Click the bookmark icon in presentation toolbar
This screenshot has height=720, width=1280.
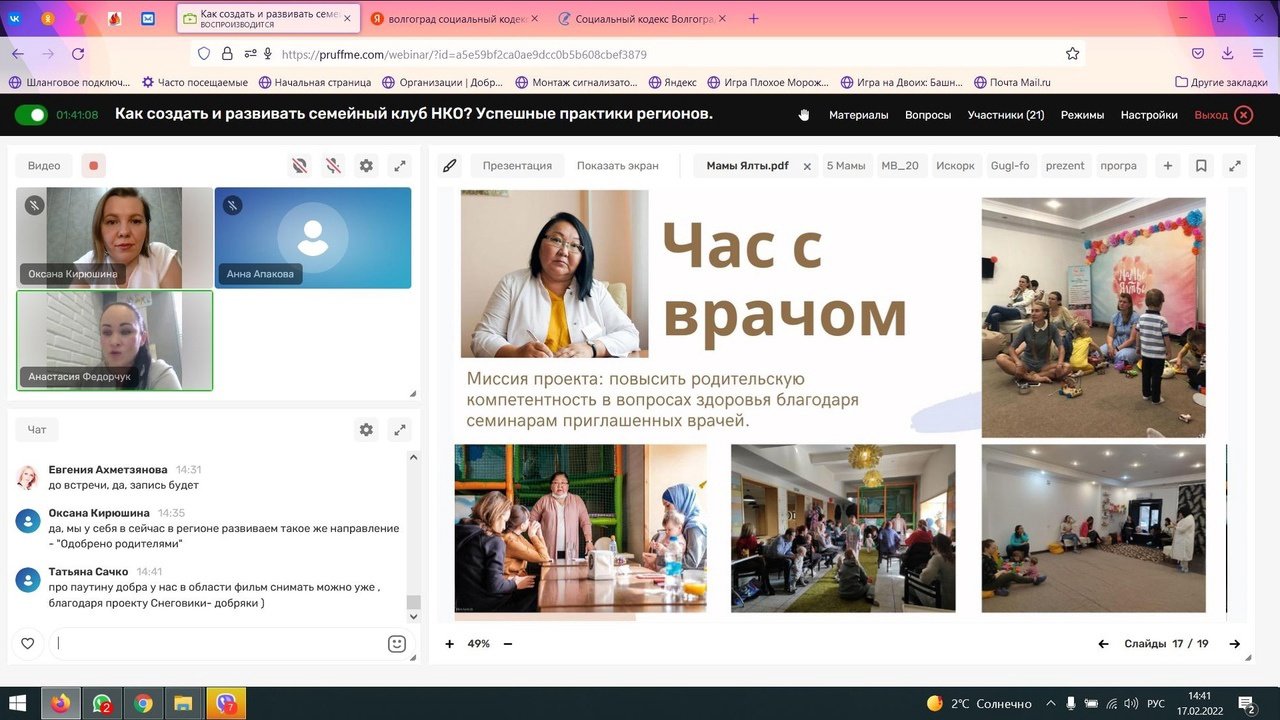pyautogui.click(x=1201, y=166)
